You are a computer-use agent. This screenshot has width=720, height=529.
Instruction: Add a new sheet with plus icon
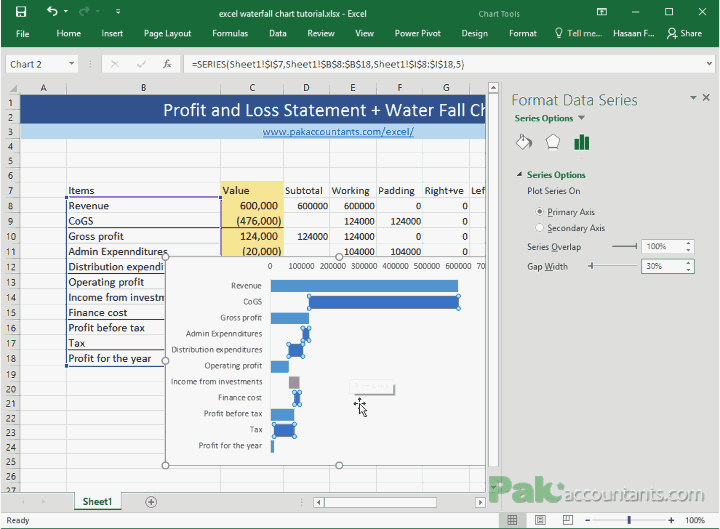pos(151,502)
